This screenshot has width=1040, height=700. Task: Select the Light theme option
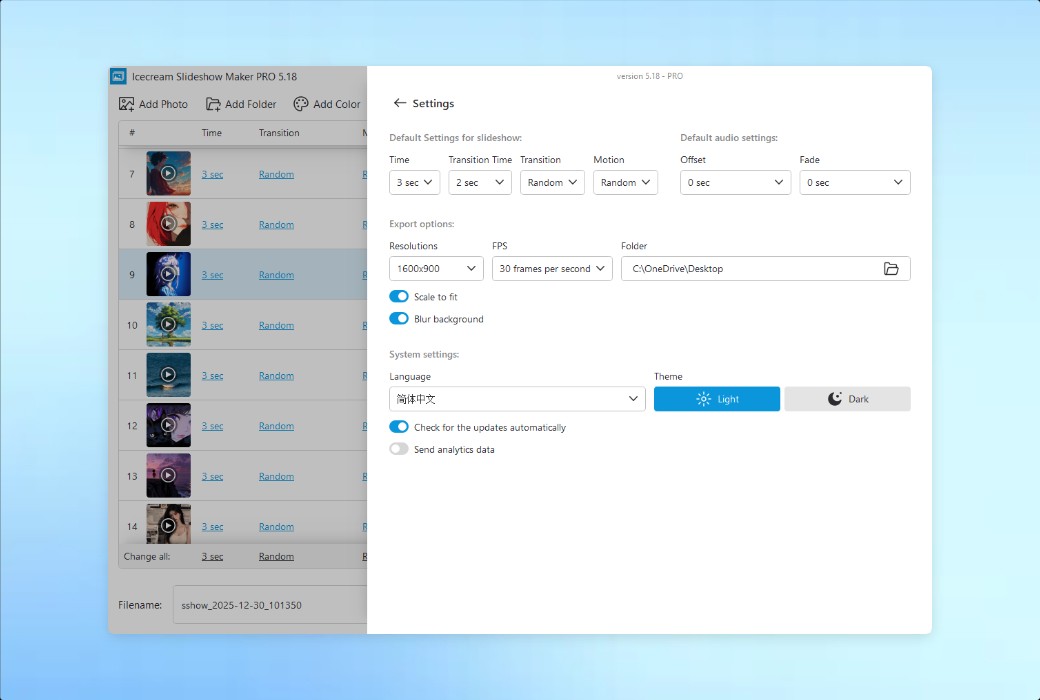click(716, 398)
